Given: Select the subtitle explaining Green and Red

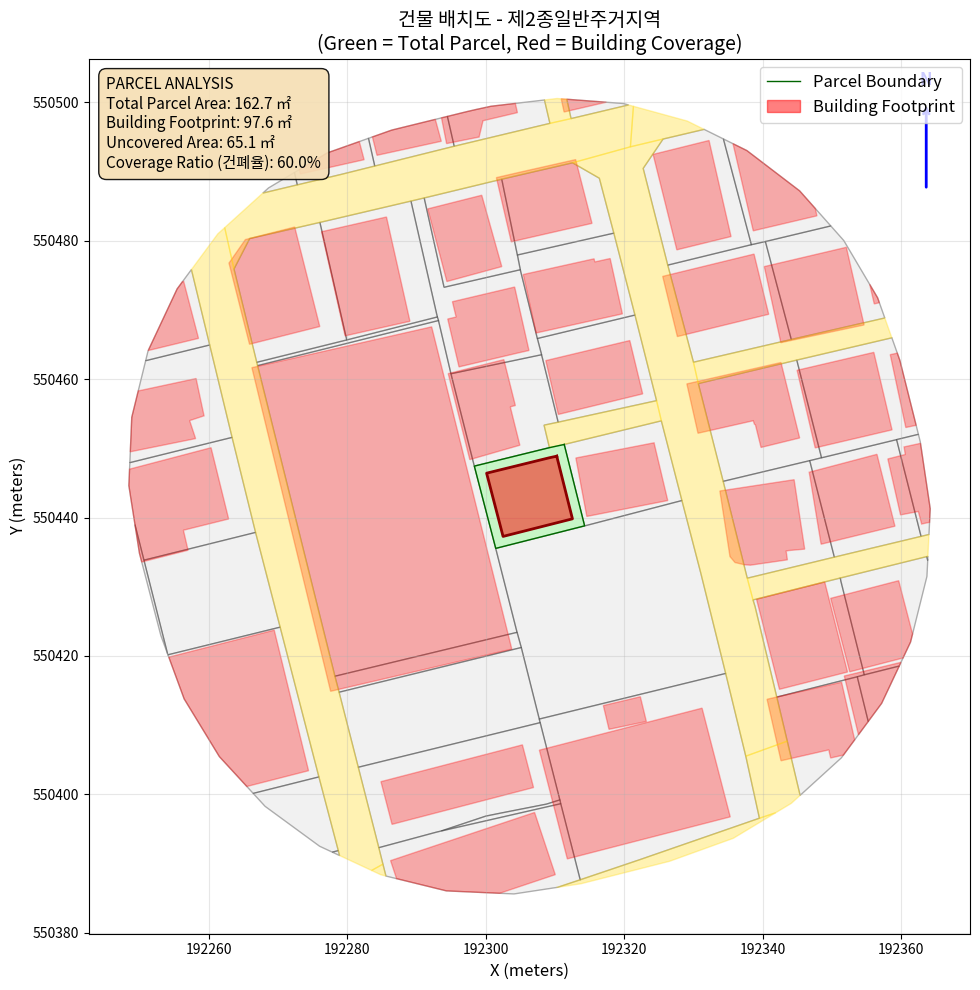Looking at the screenshot, I should click(529, 43).
